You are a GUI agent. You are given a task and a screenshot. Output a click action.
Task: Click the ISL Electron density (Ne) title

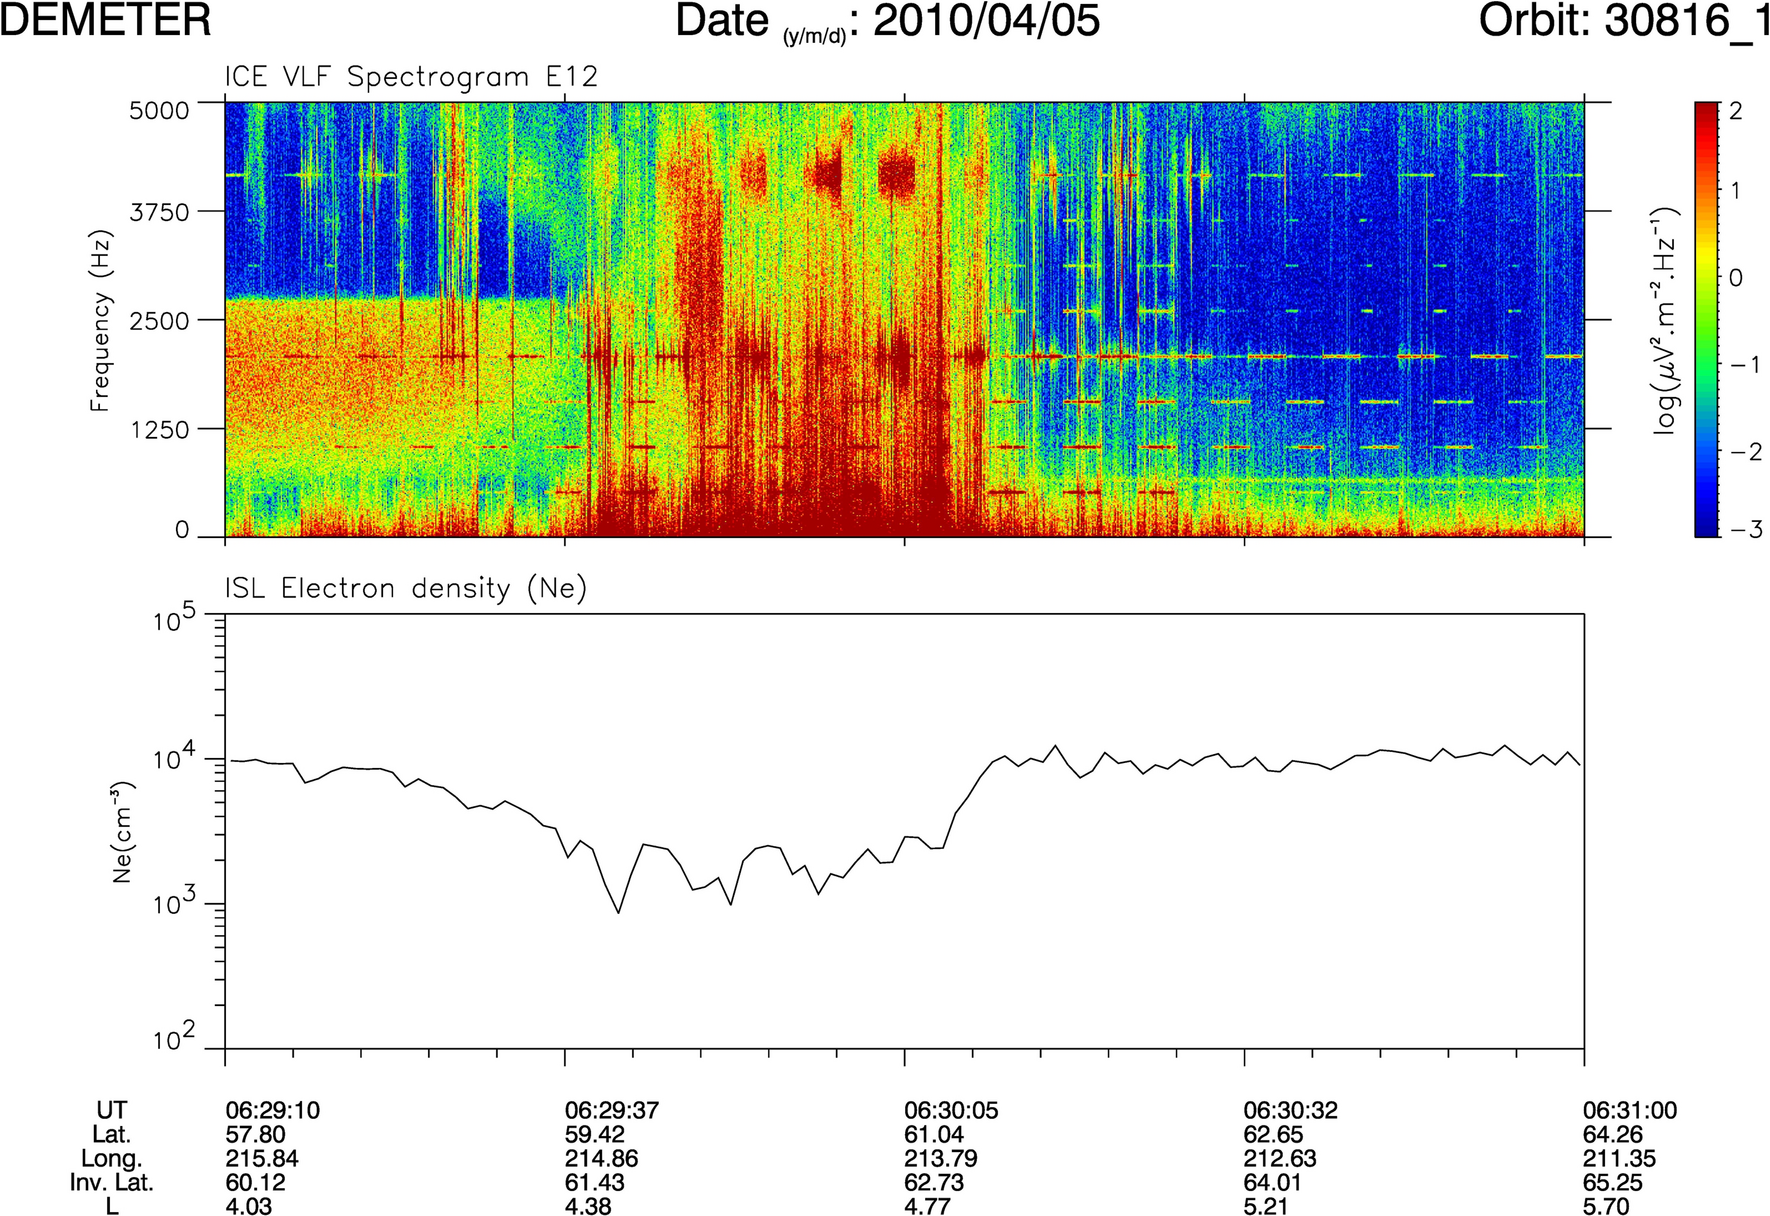point(405,588)
